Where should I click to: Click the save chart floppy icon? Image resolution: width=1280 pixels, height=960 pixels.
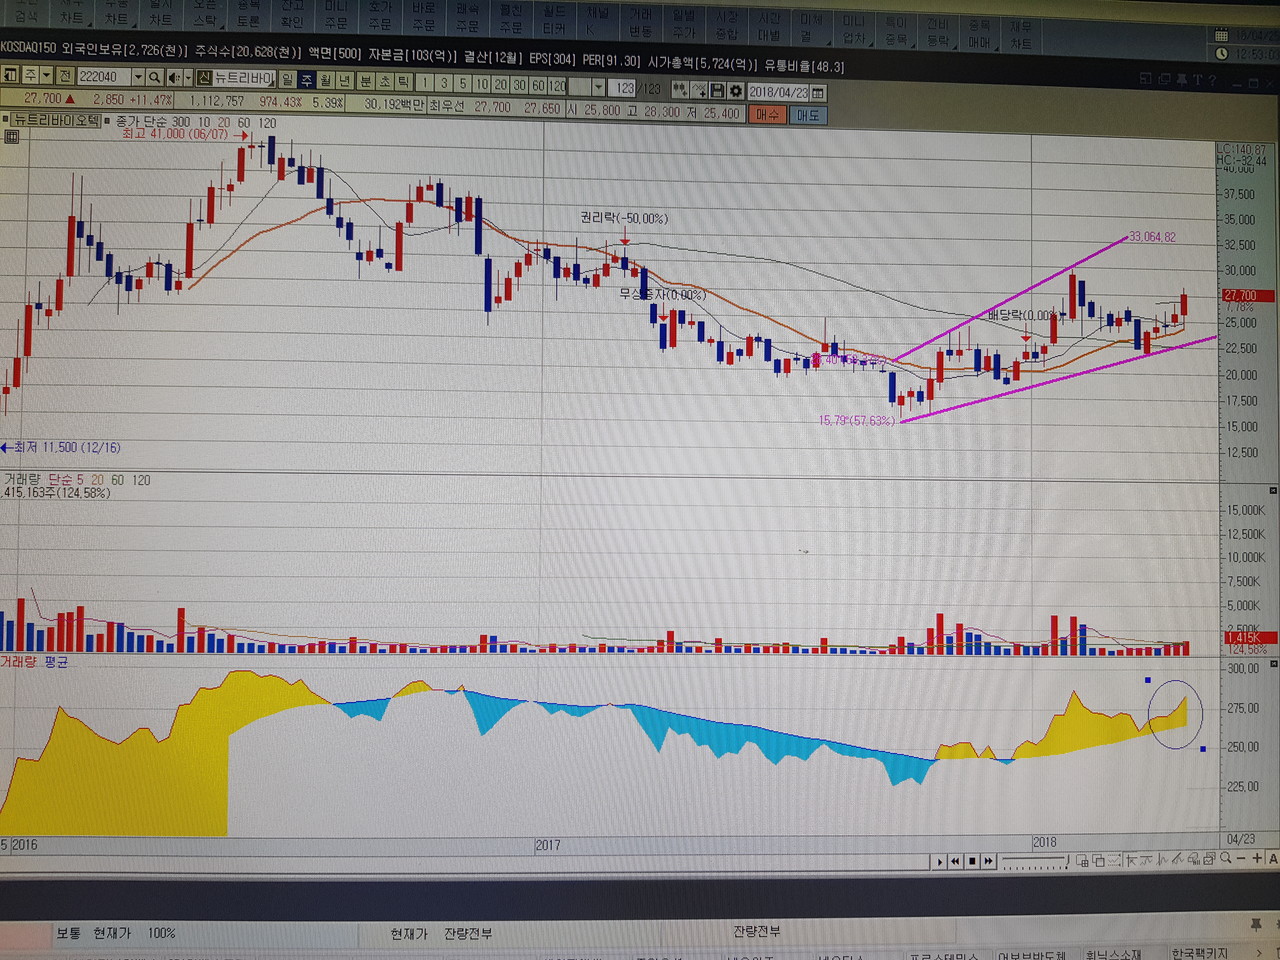717,91
